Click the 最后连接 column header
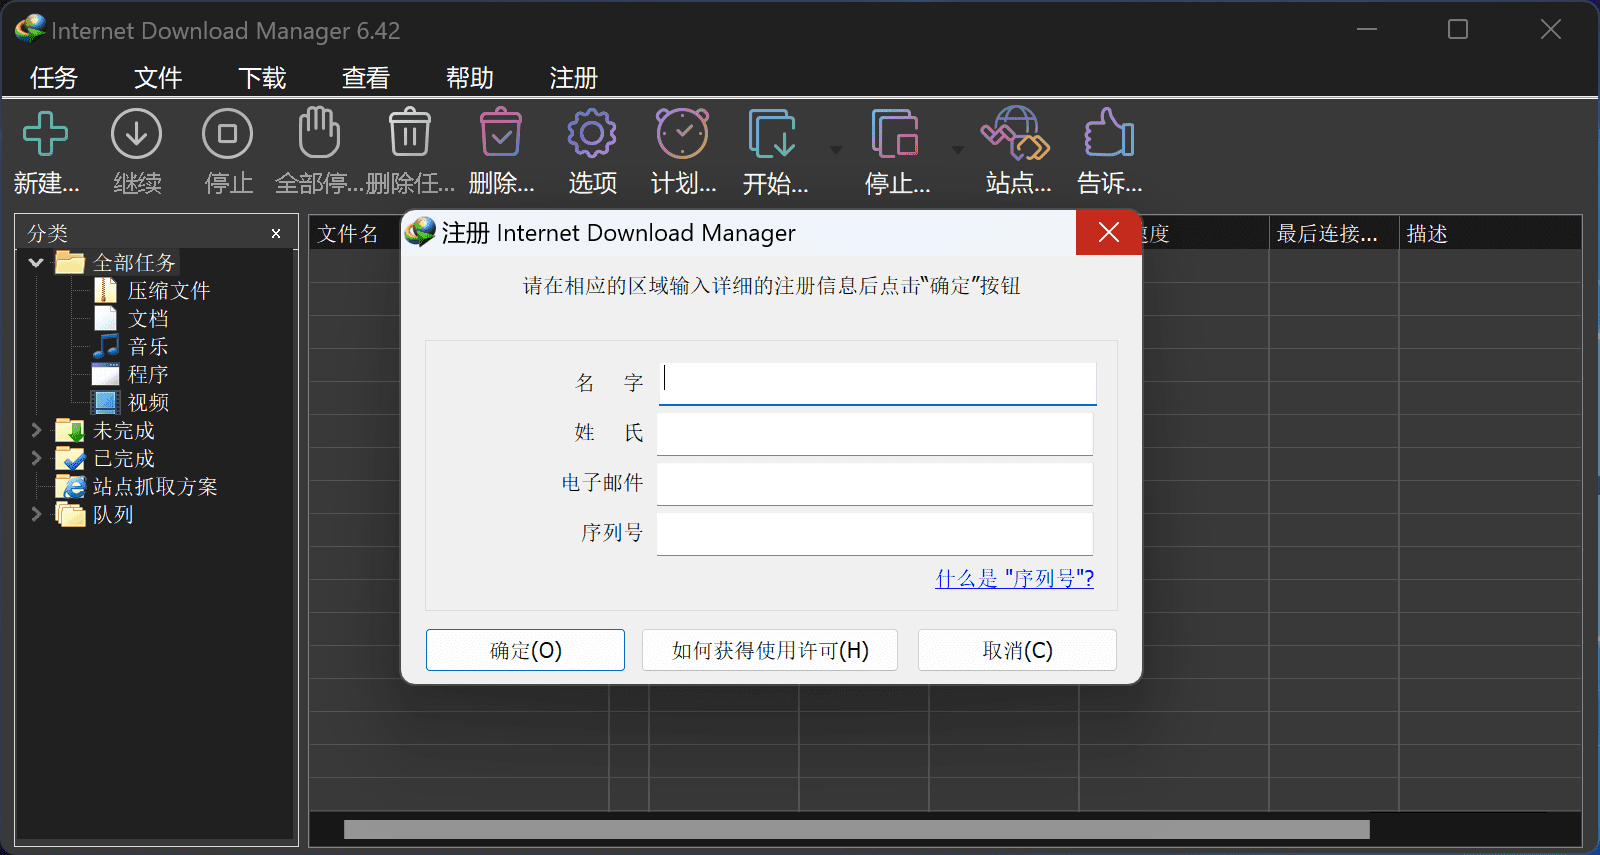 coord(1334,233)
